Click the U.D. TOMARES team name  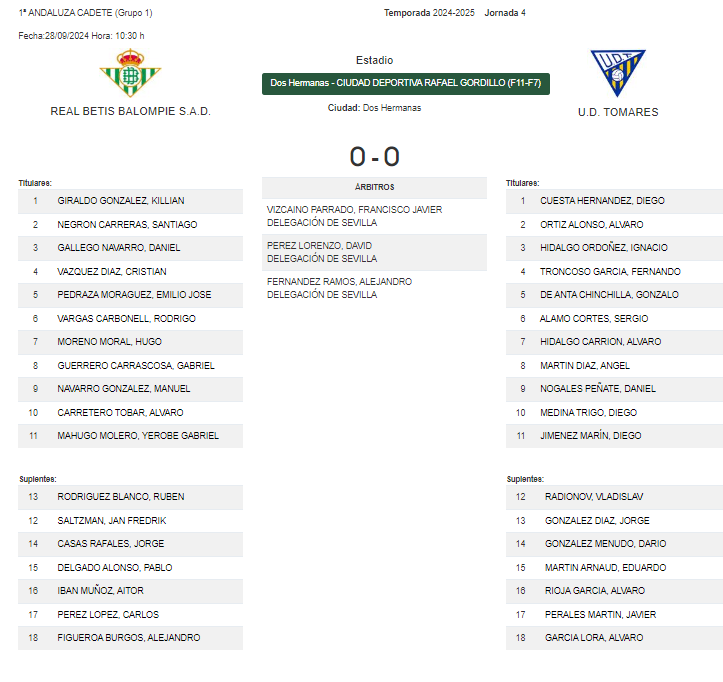click(618, 112)
